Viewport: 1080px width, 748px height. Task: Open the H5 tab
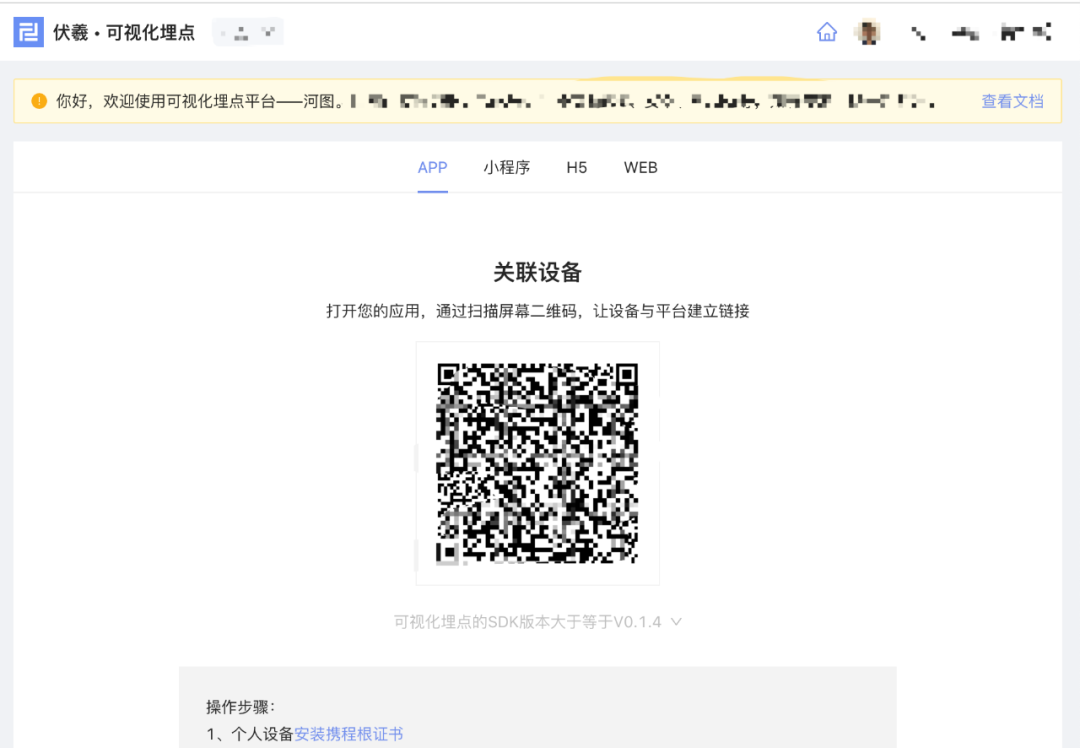pyautogui.click(x=577, y=167)
